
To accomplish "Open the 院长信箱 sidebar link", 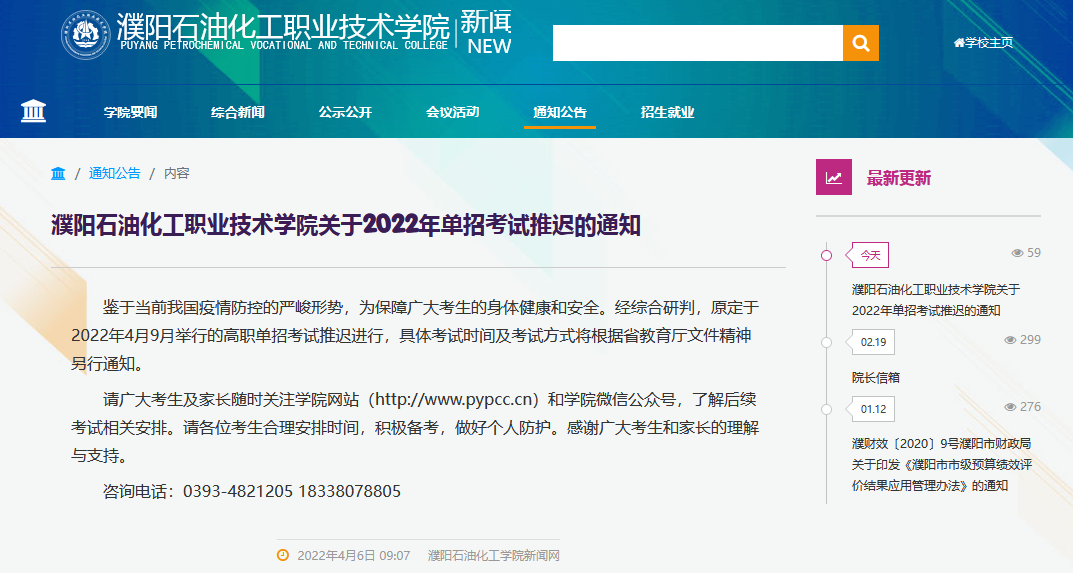I will [x=875, y=378].
